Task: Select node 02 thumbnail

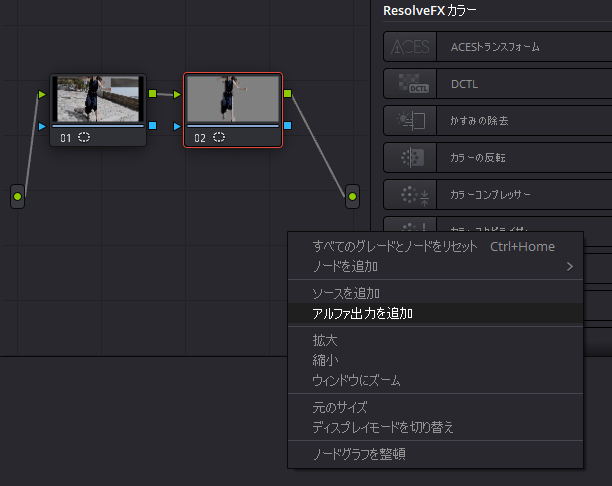Action: click(233, 99)
